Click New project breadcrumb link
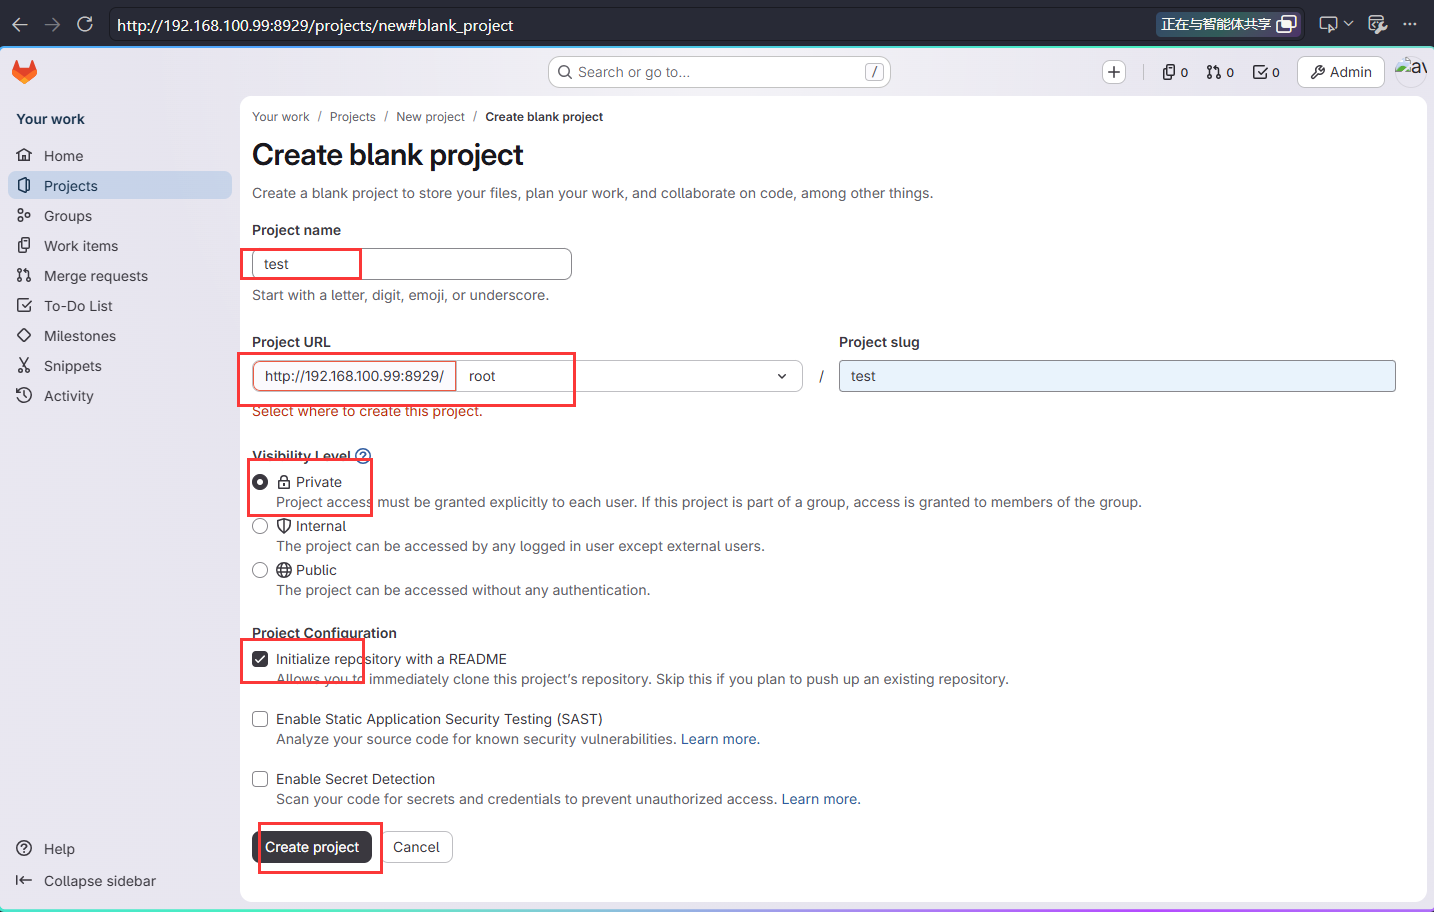This screenshot has width=1434, height=912. pos(430,117)
